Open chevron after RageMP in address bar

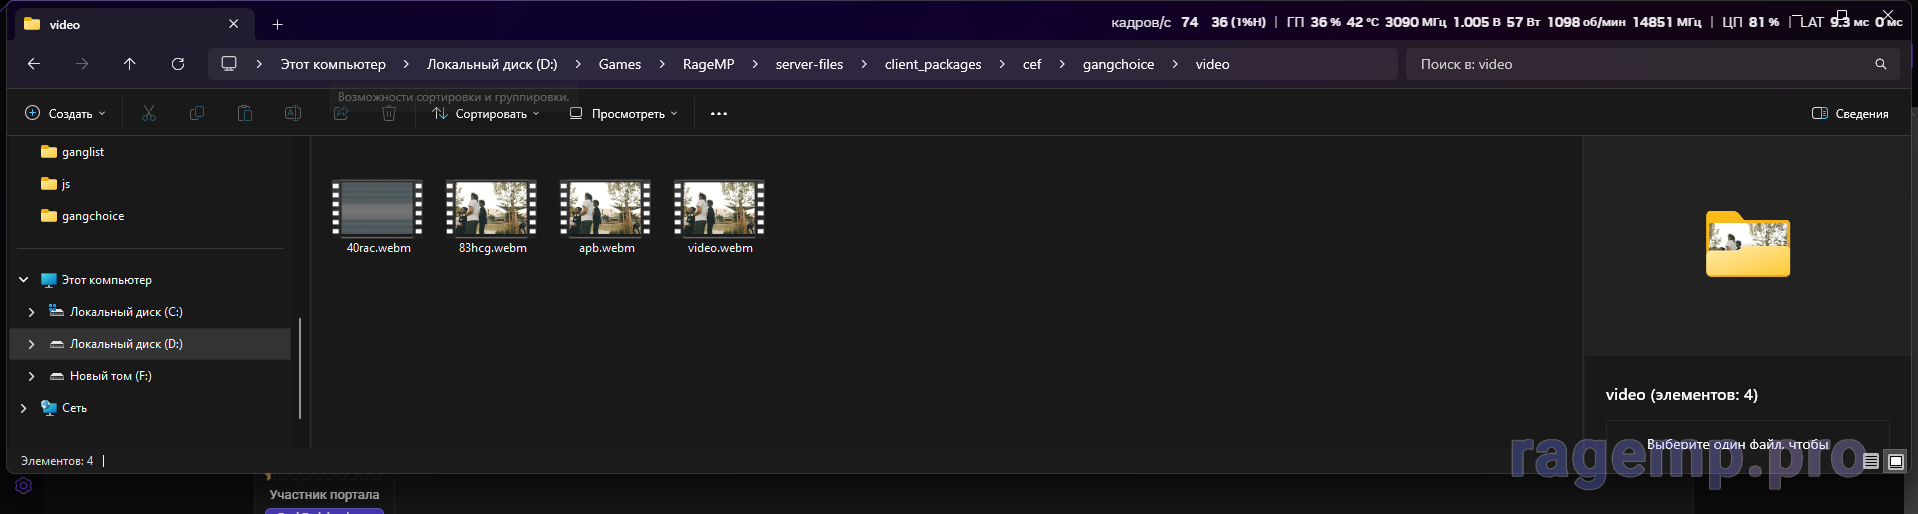click(755, 64)
